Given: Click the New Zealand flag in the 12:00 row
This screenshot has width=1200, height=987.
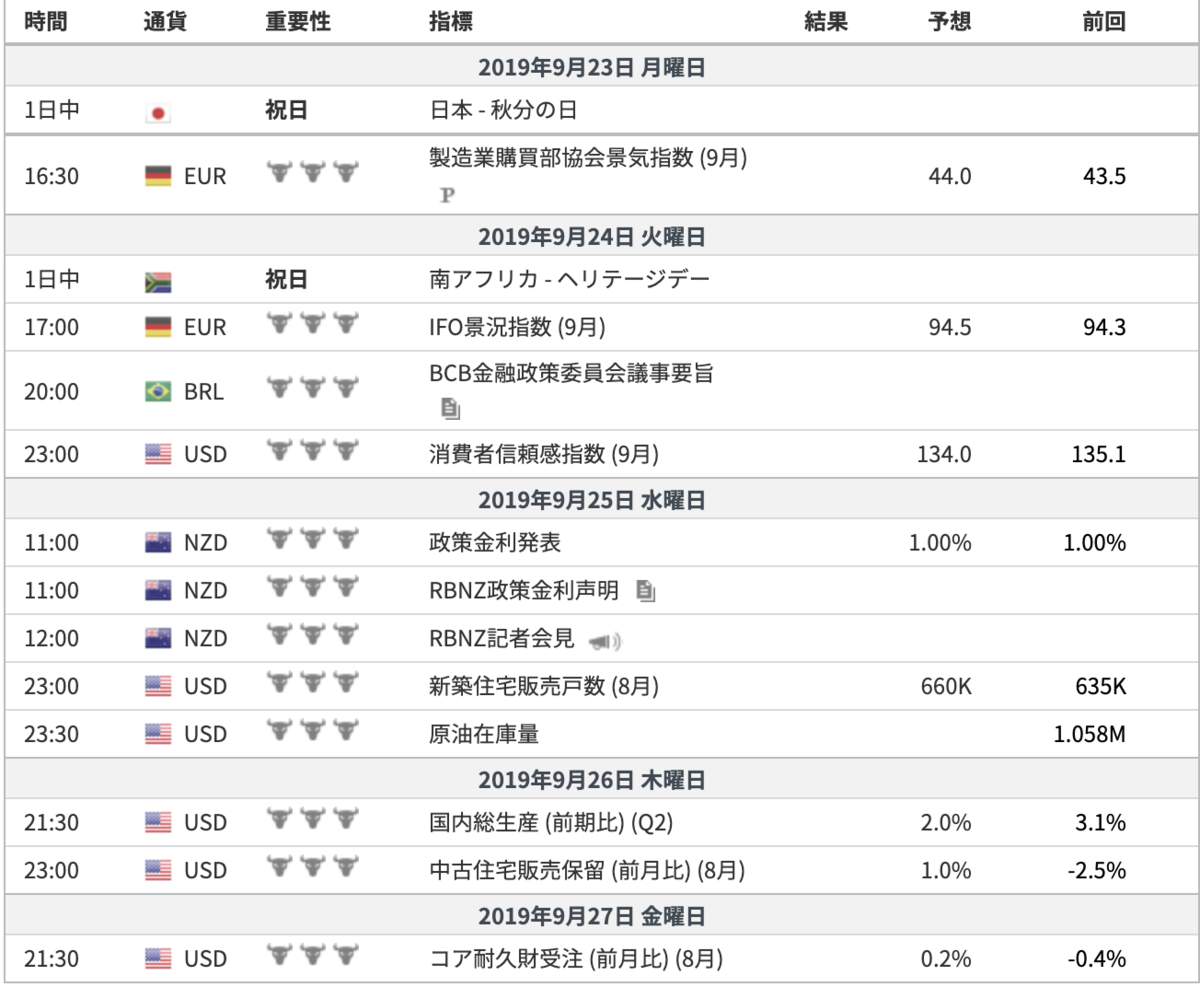Looking at the screenshot, I should (158, 640).
